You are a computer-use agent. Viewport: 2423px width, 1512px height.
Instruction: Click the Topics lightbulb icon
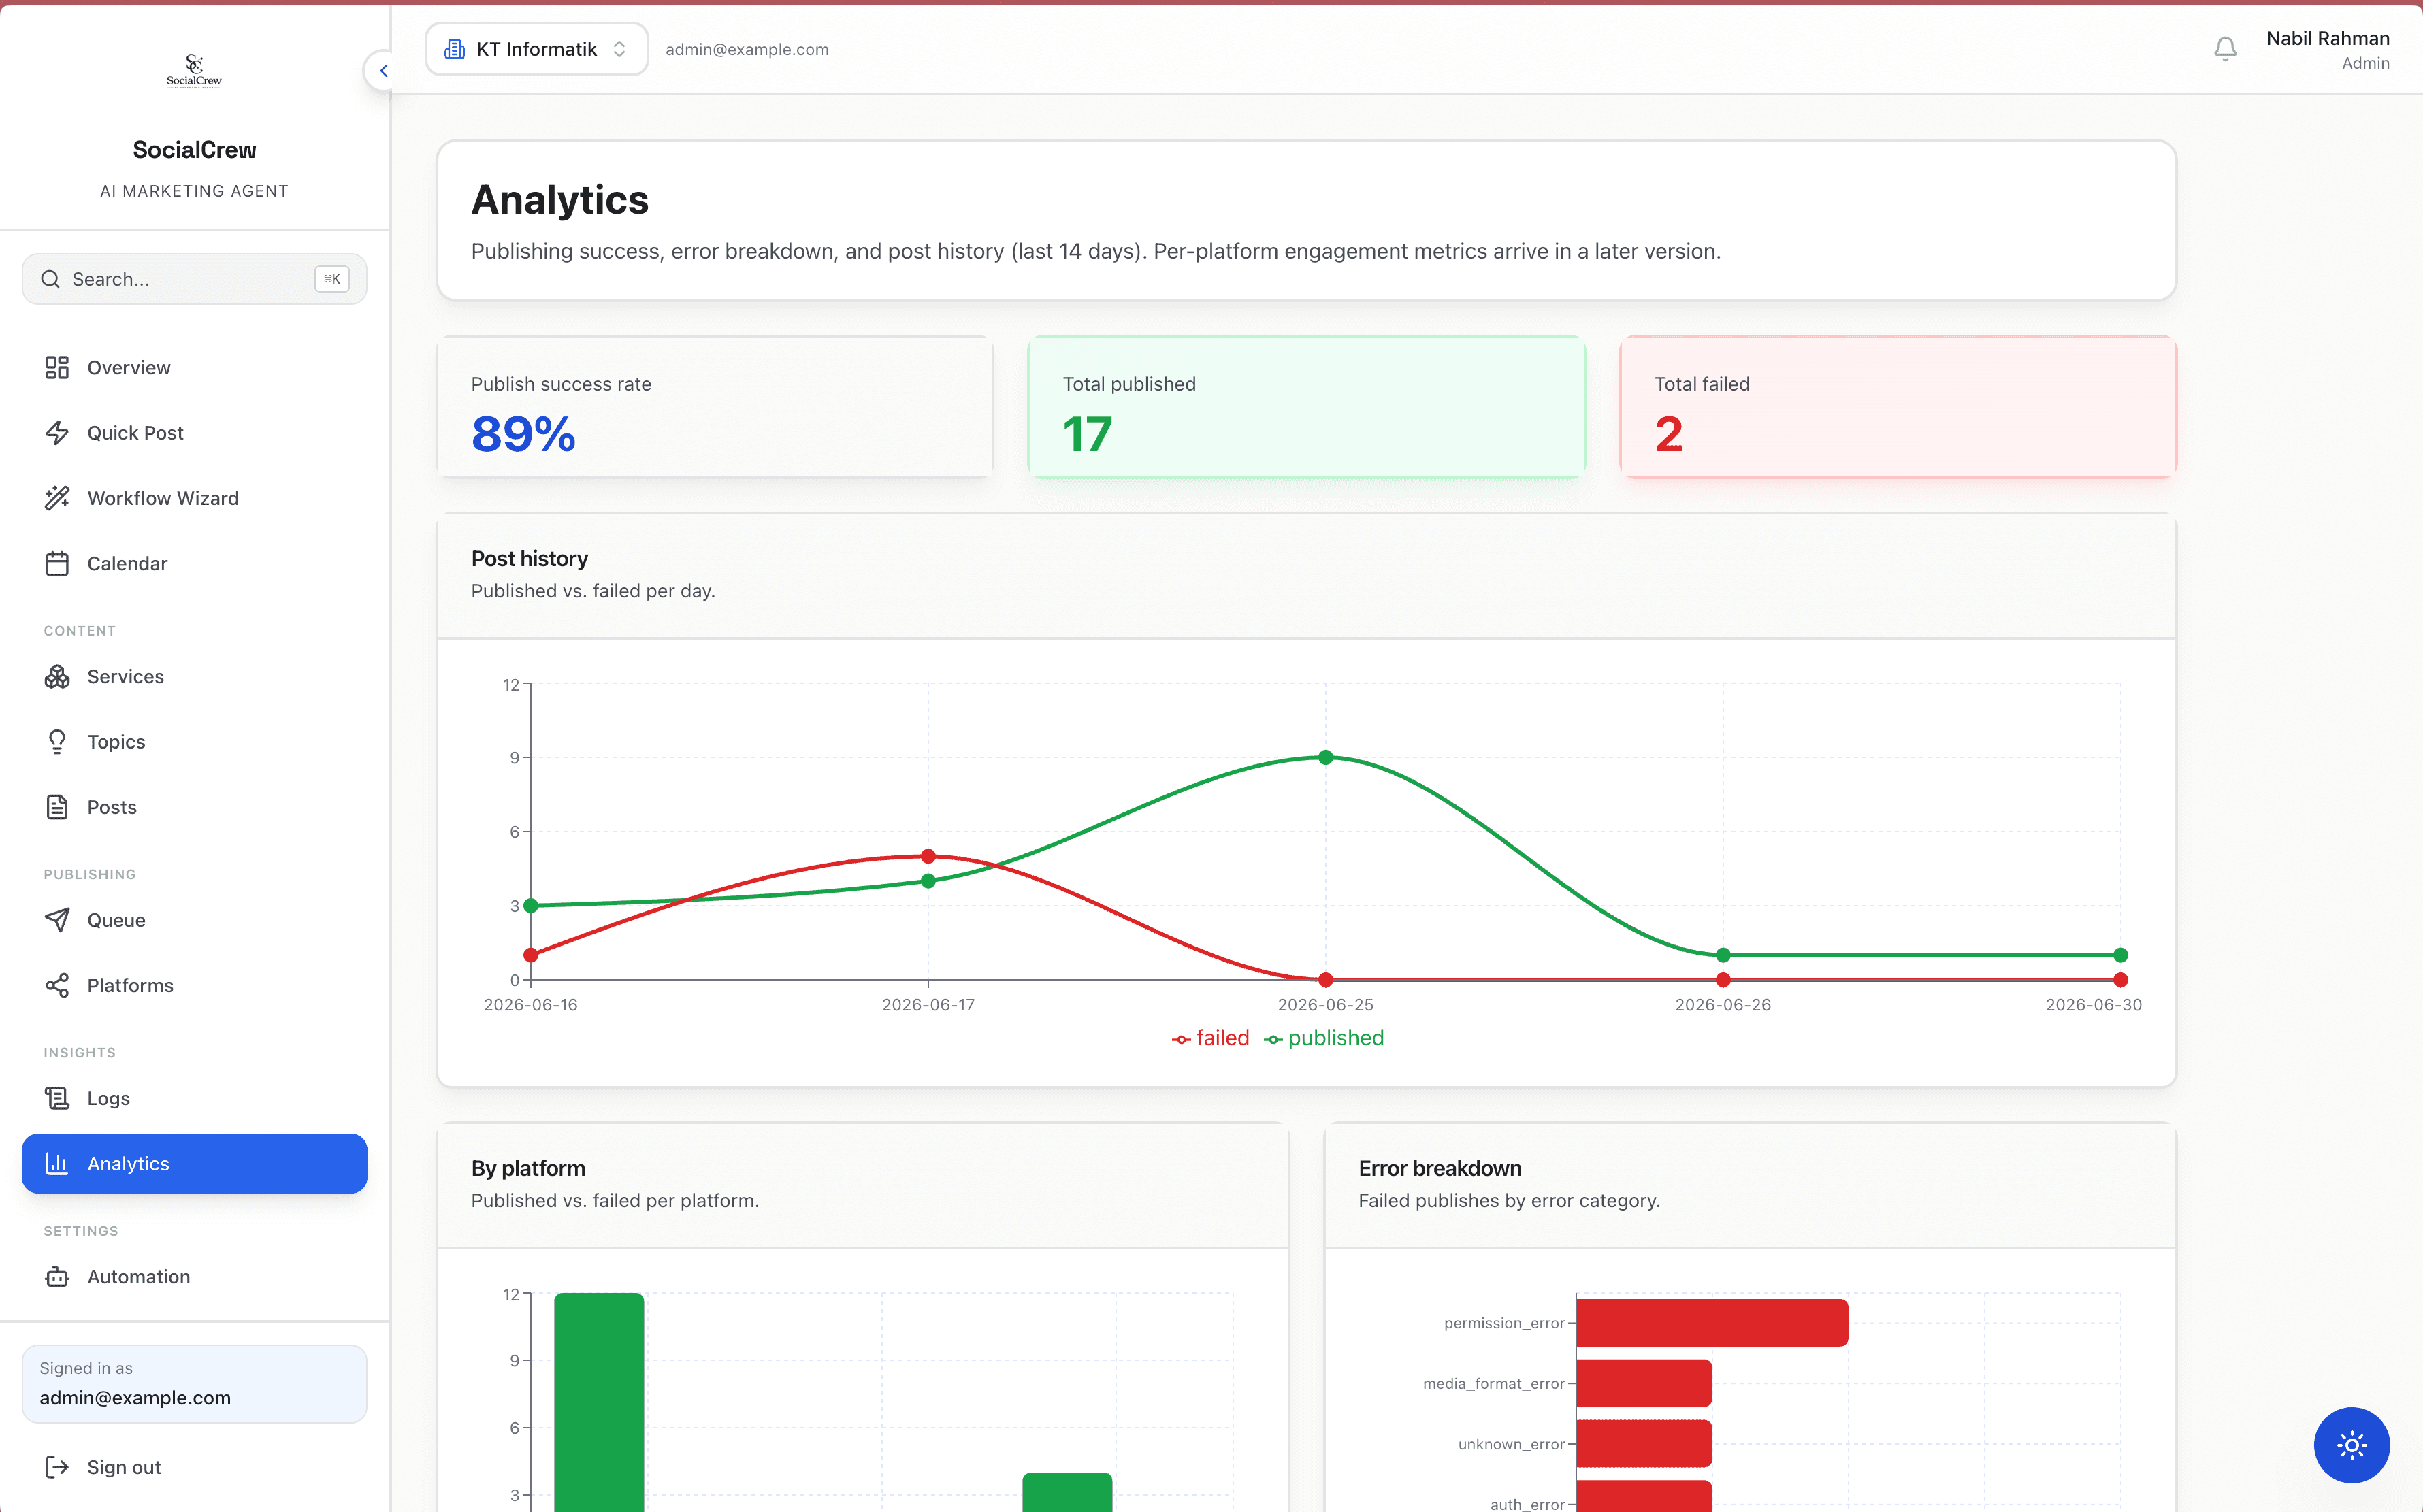[x=57, y=741]
